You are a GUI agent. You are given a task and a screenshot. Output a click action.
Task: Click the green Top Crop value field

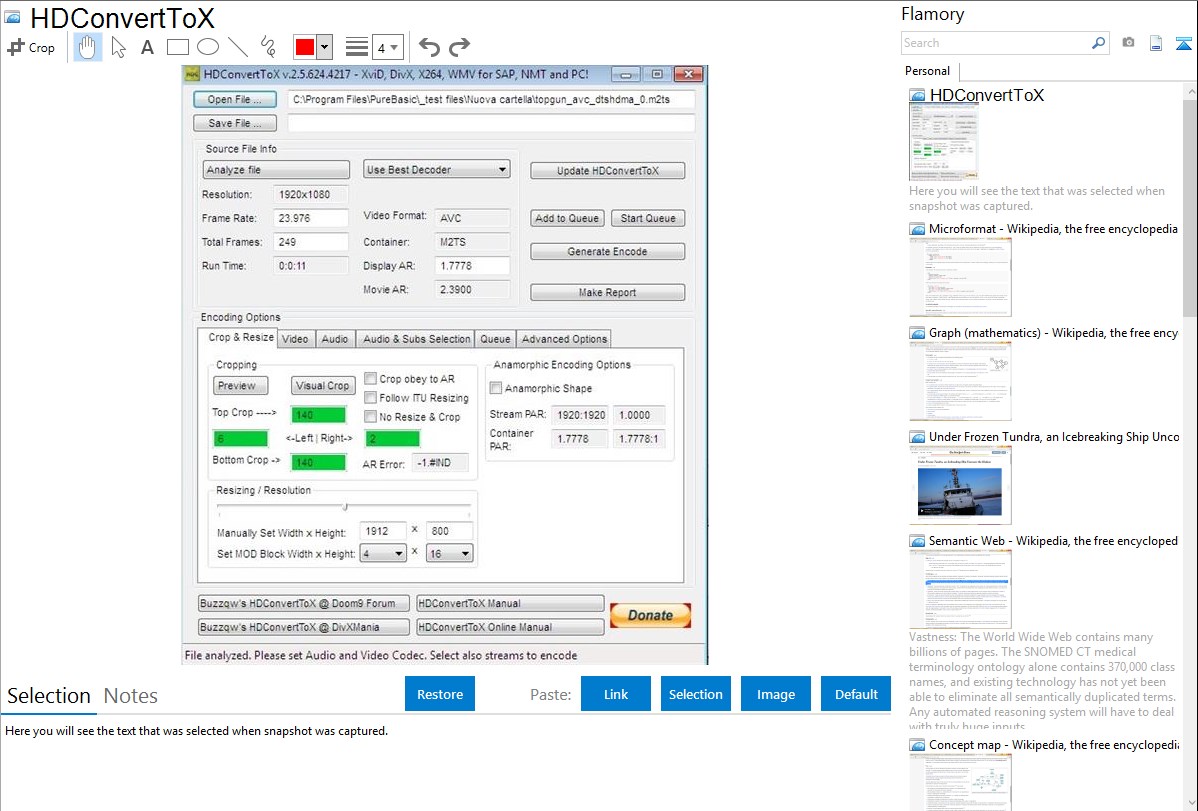pyautogui.click(x=319, y=415)
